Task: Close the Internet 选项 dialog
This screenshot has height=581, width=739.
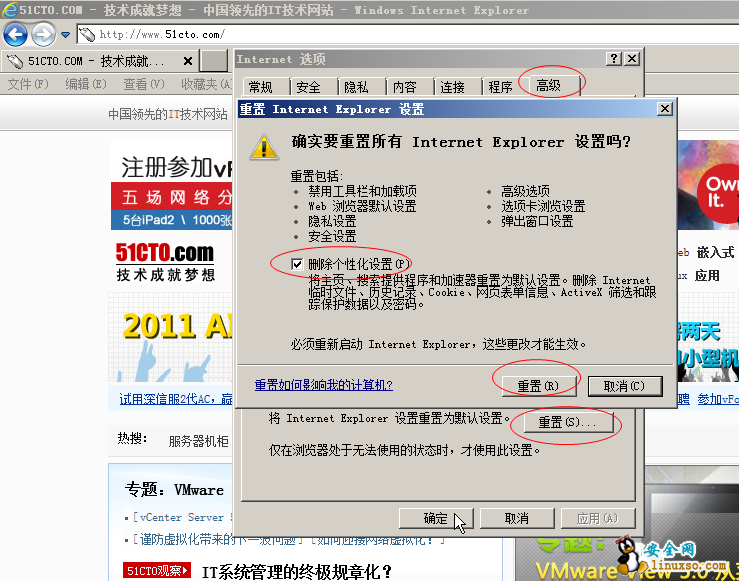Action: click(x=632, y=59)
